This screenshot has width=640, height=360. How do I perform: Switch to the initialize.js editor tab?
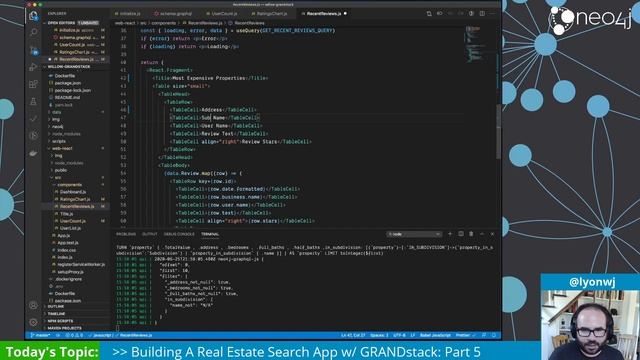[130, 13]
